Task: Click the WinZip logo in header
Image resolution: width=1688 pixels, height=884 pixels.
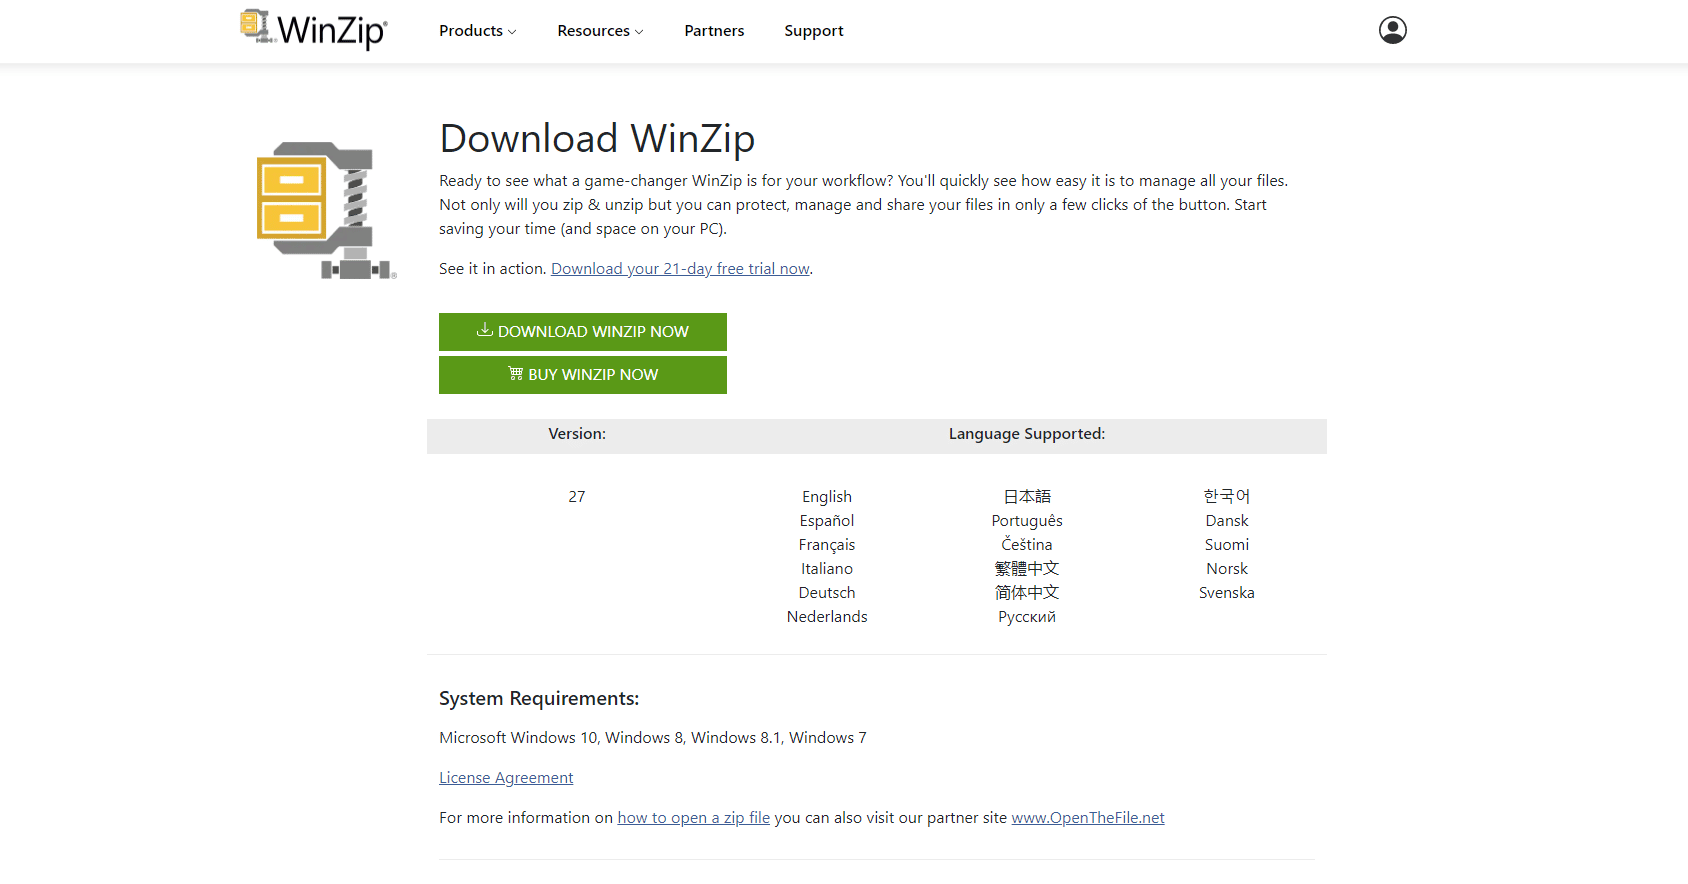Action: (313, 30)
